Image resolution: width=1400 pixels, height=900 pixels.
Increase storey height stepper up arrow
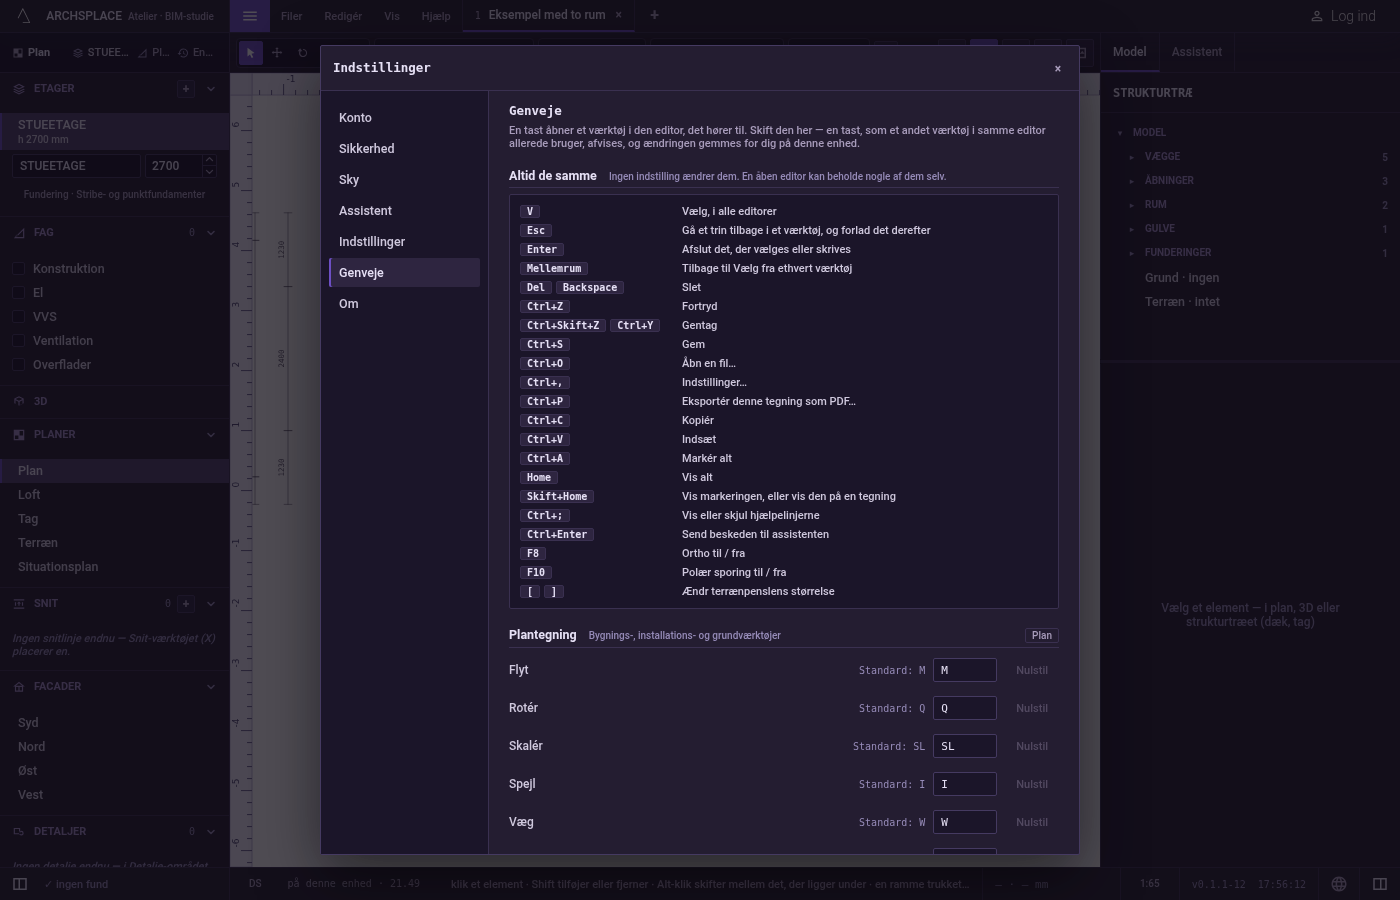(x=209, y=160)
